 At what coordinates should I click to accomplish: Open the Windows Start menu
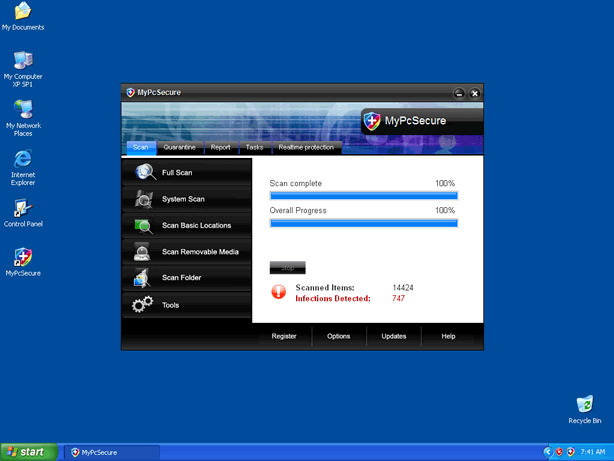(x=28, y=452)
